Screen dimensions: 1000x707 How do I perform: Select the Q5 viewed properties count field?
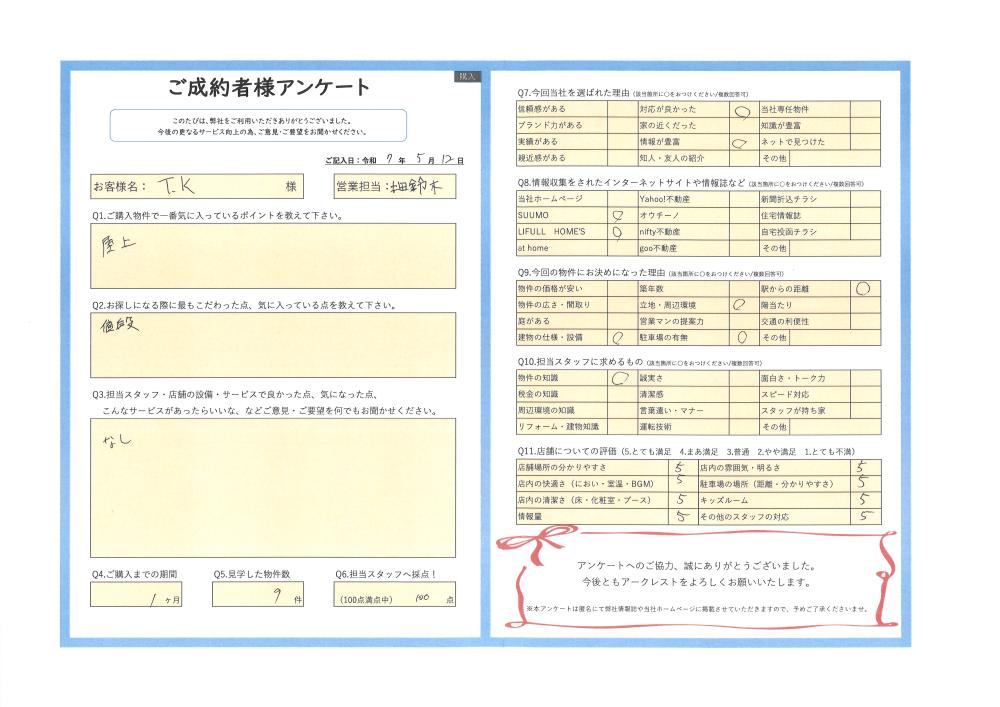(258, 595)
